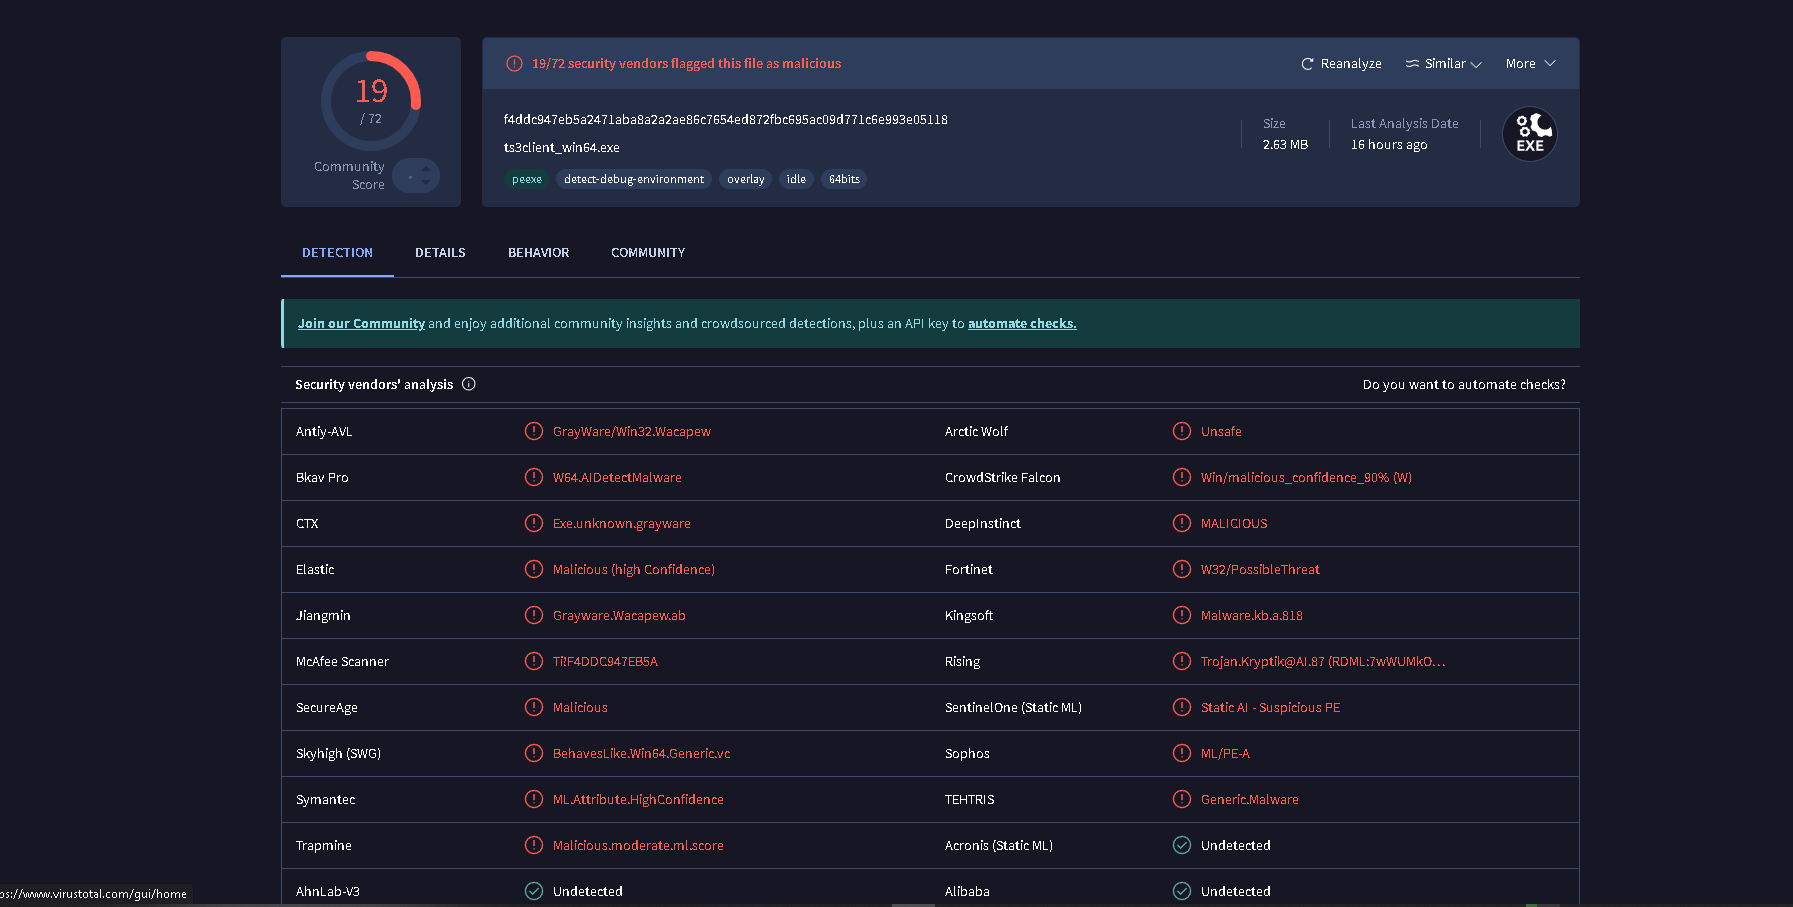
Task: Click the peexe tag
Action: pyautogui.click(x=526, y=180)
